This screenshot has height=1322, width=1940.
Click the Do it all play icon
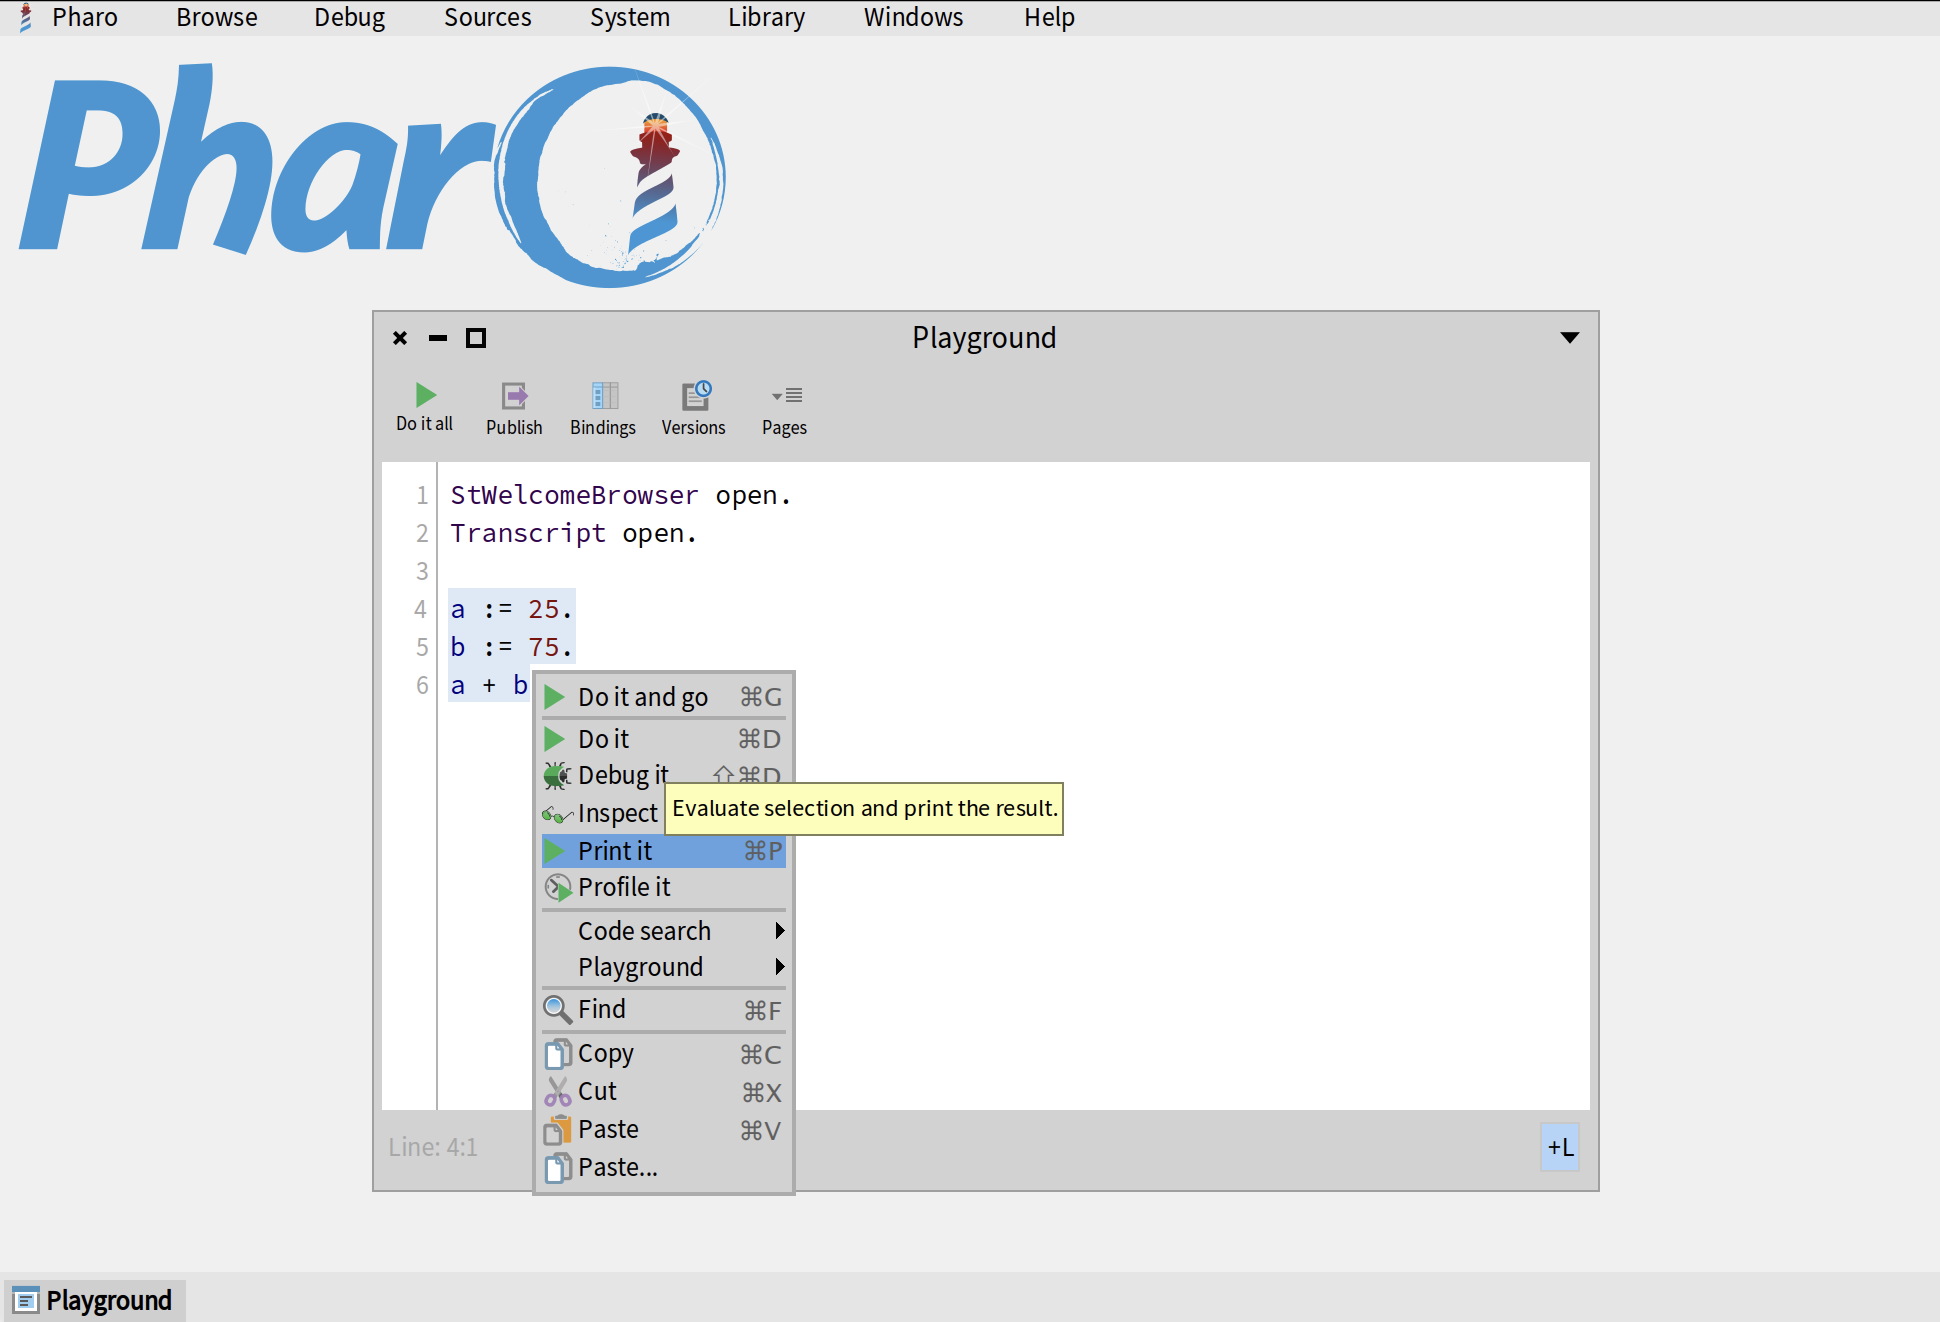[x=425, y=395]
